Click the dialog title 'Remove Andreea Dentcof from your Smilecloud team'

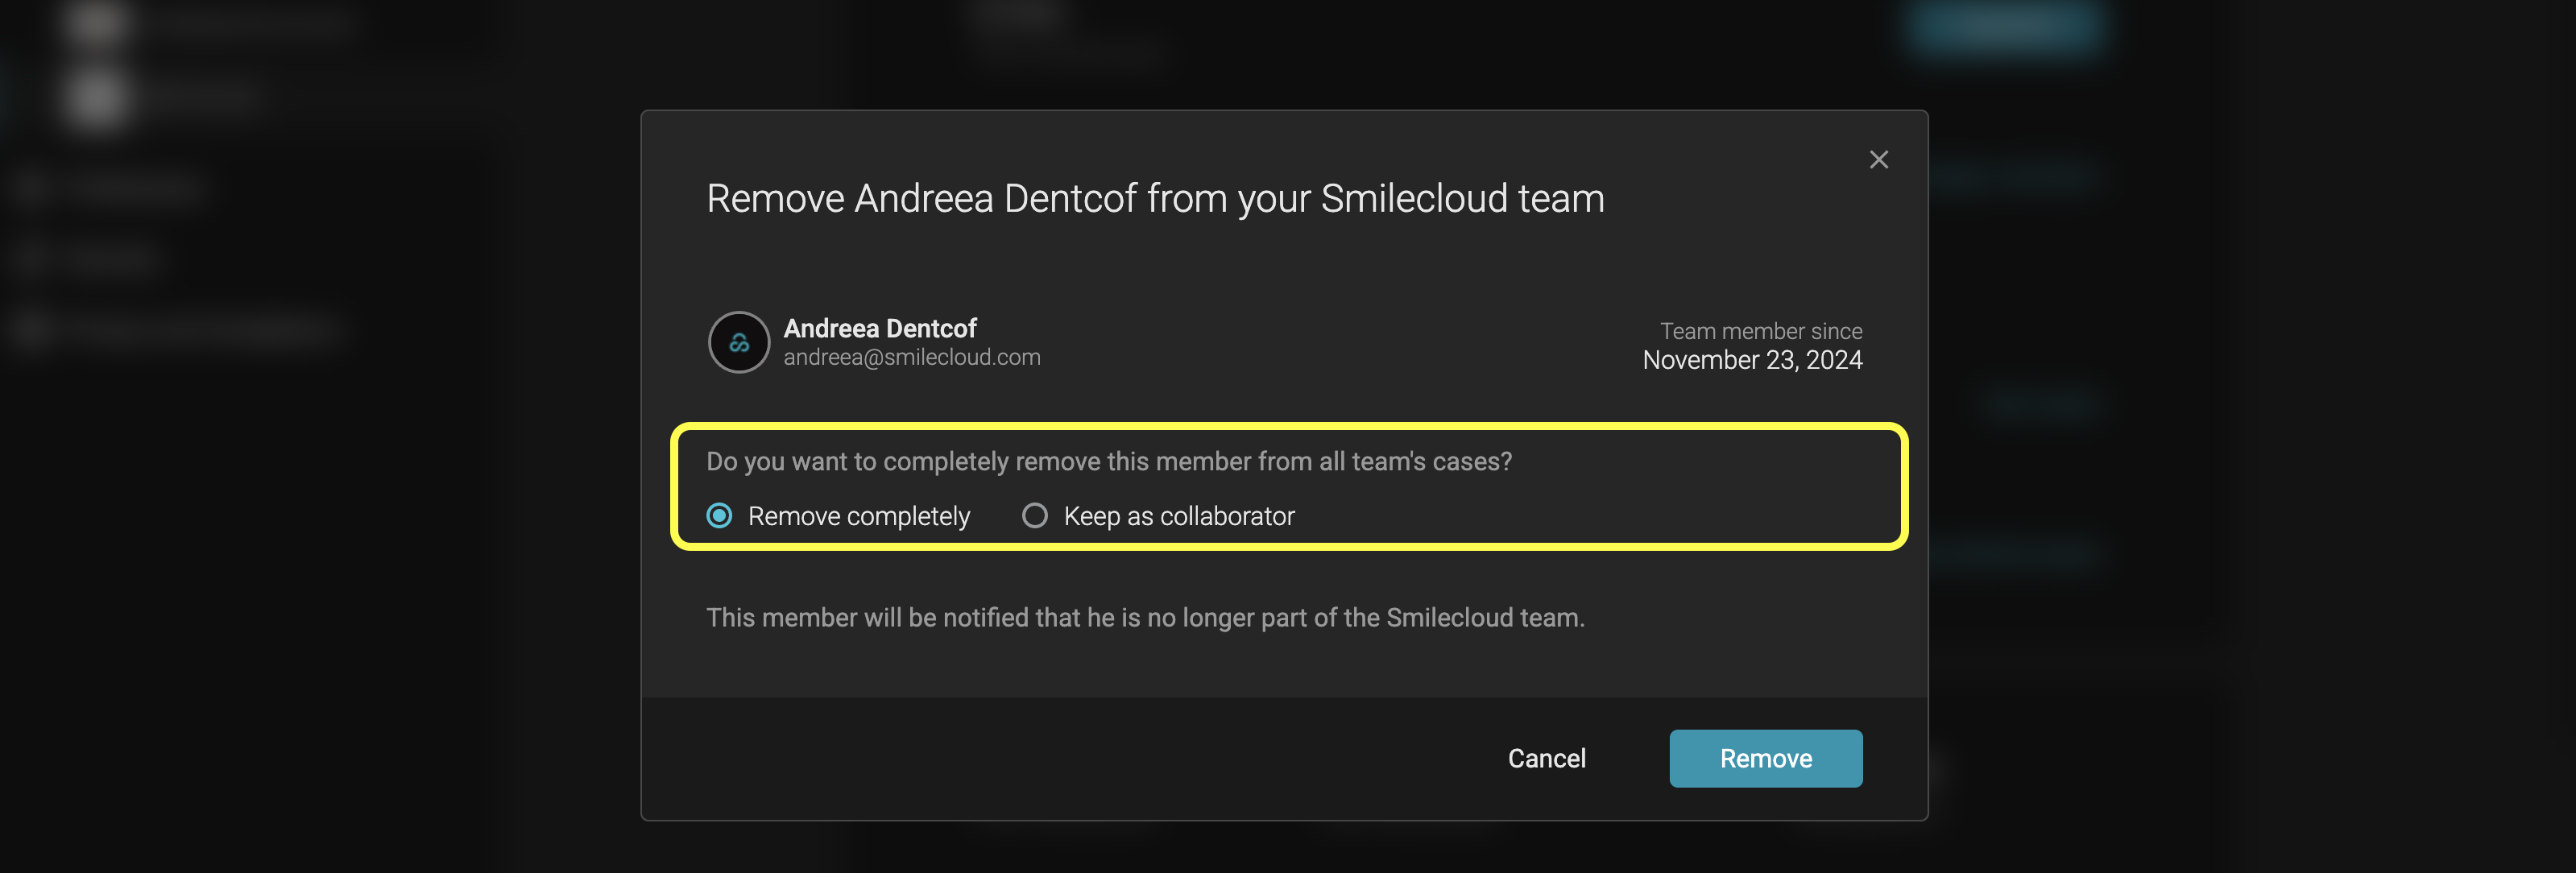1155,198
